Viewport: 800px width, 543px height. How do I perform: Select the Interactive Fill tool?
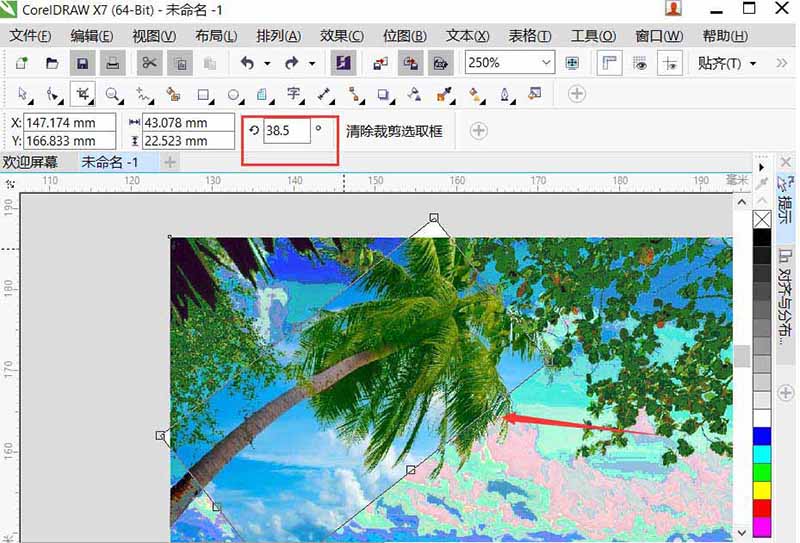click(476, 94)
